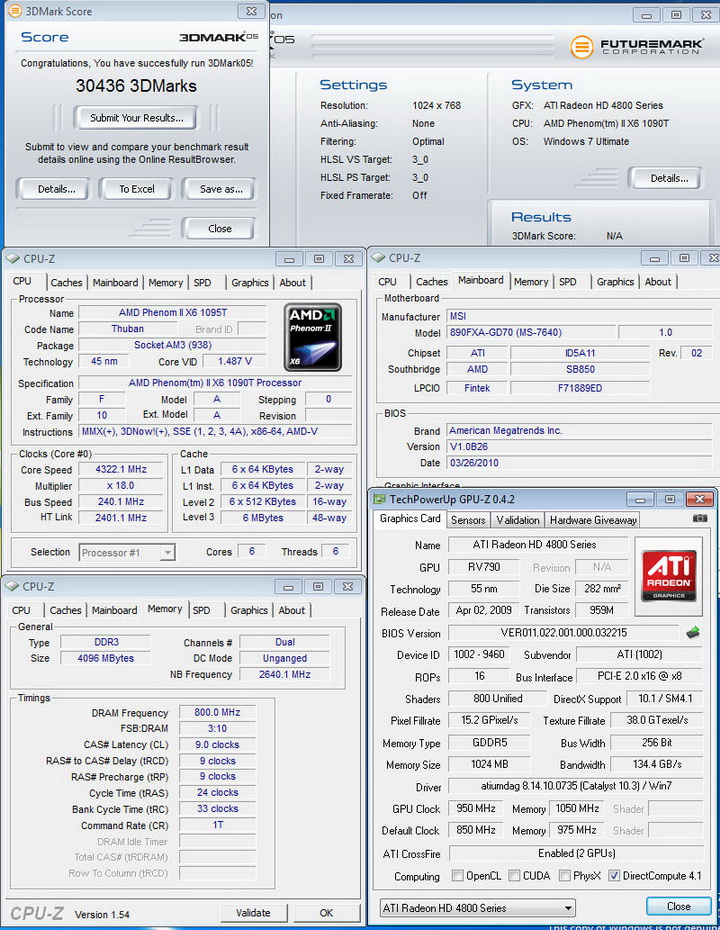Click the BIOS date 03/26/2010 value
This screenshot has width=720, height=930.
coord(579,463)
